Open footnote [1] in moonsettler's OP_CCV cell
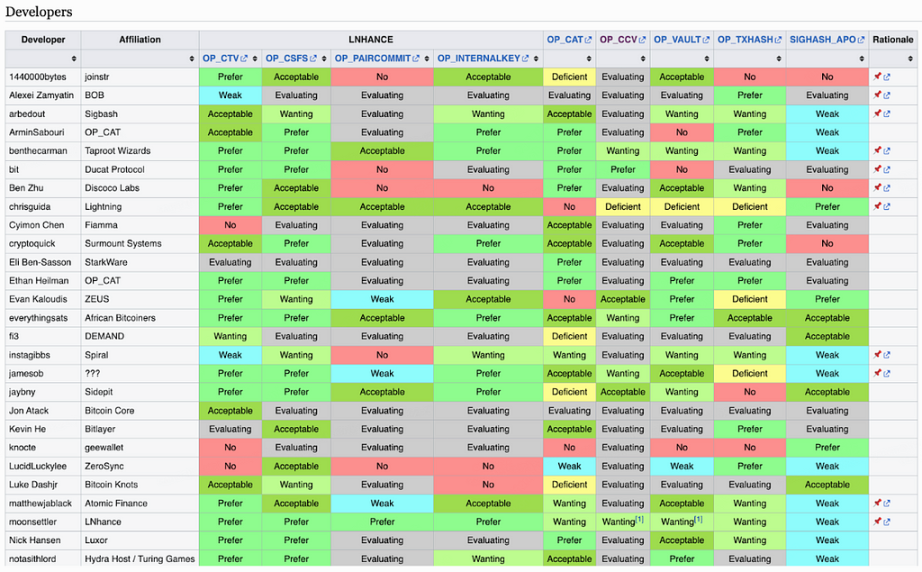The height and width of the screenshot is (572, 922). tap(639, 519)
